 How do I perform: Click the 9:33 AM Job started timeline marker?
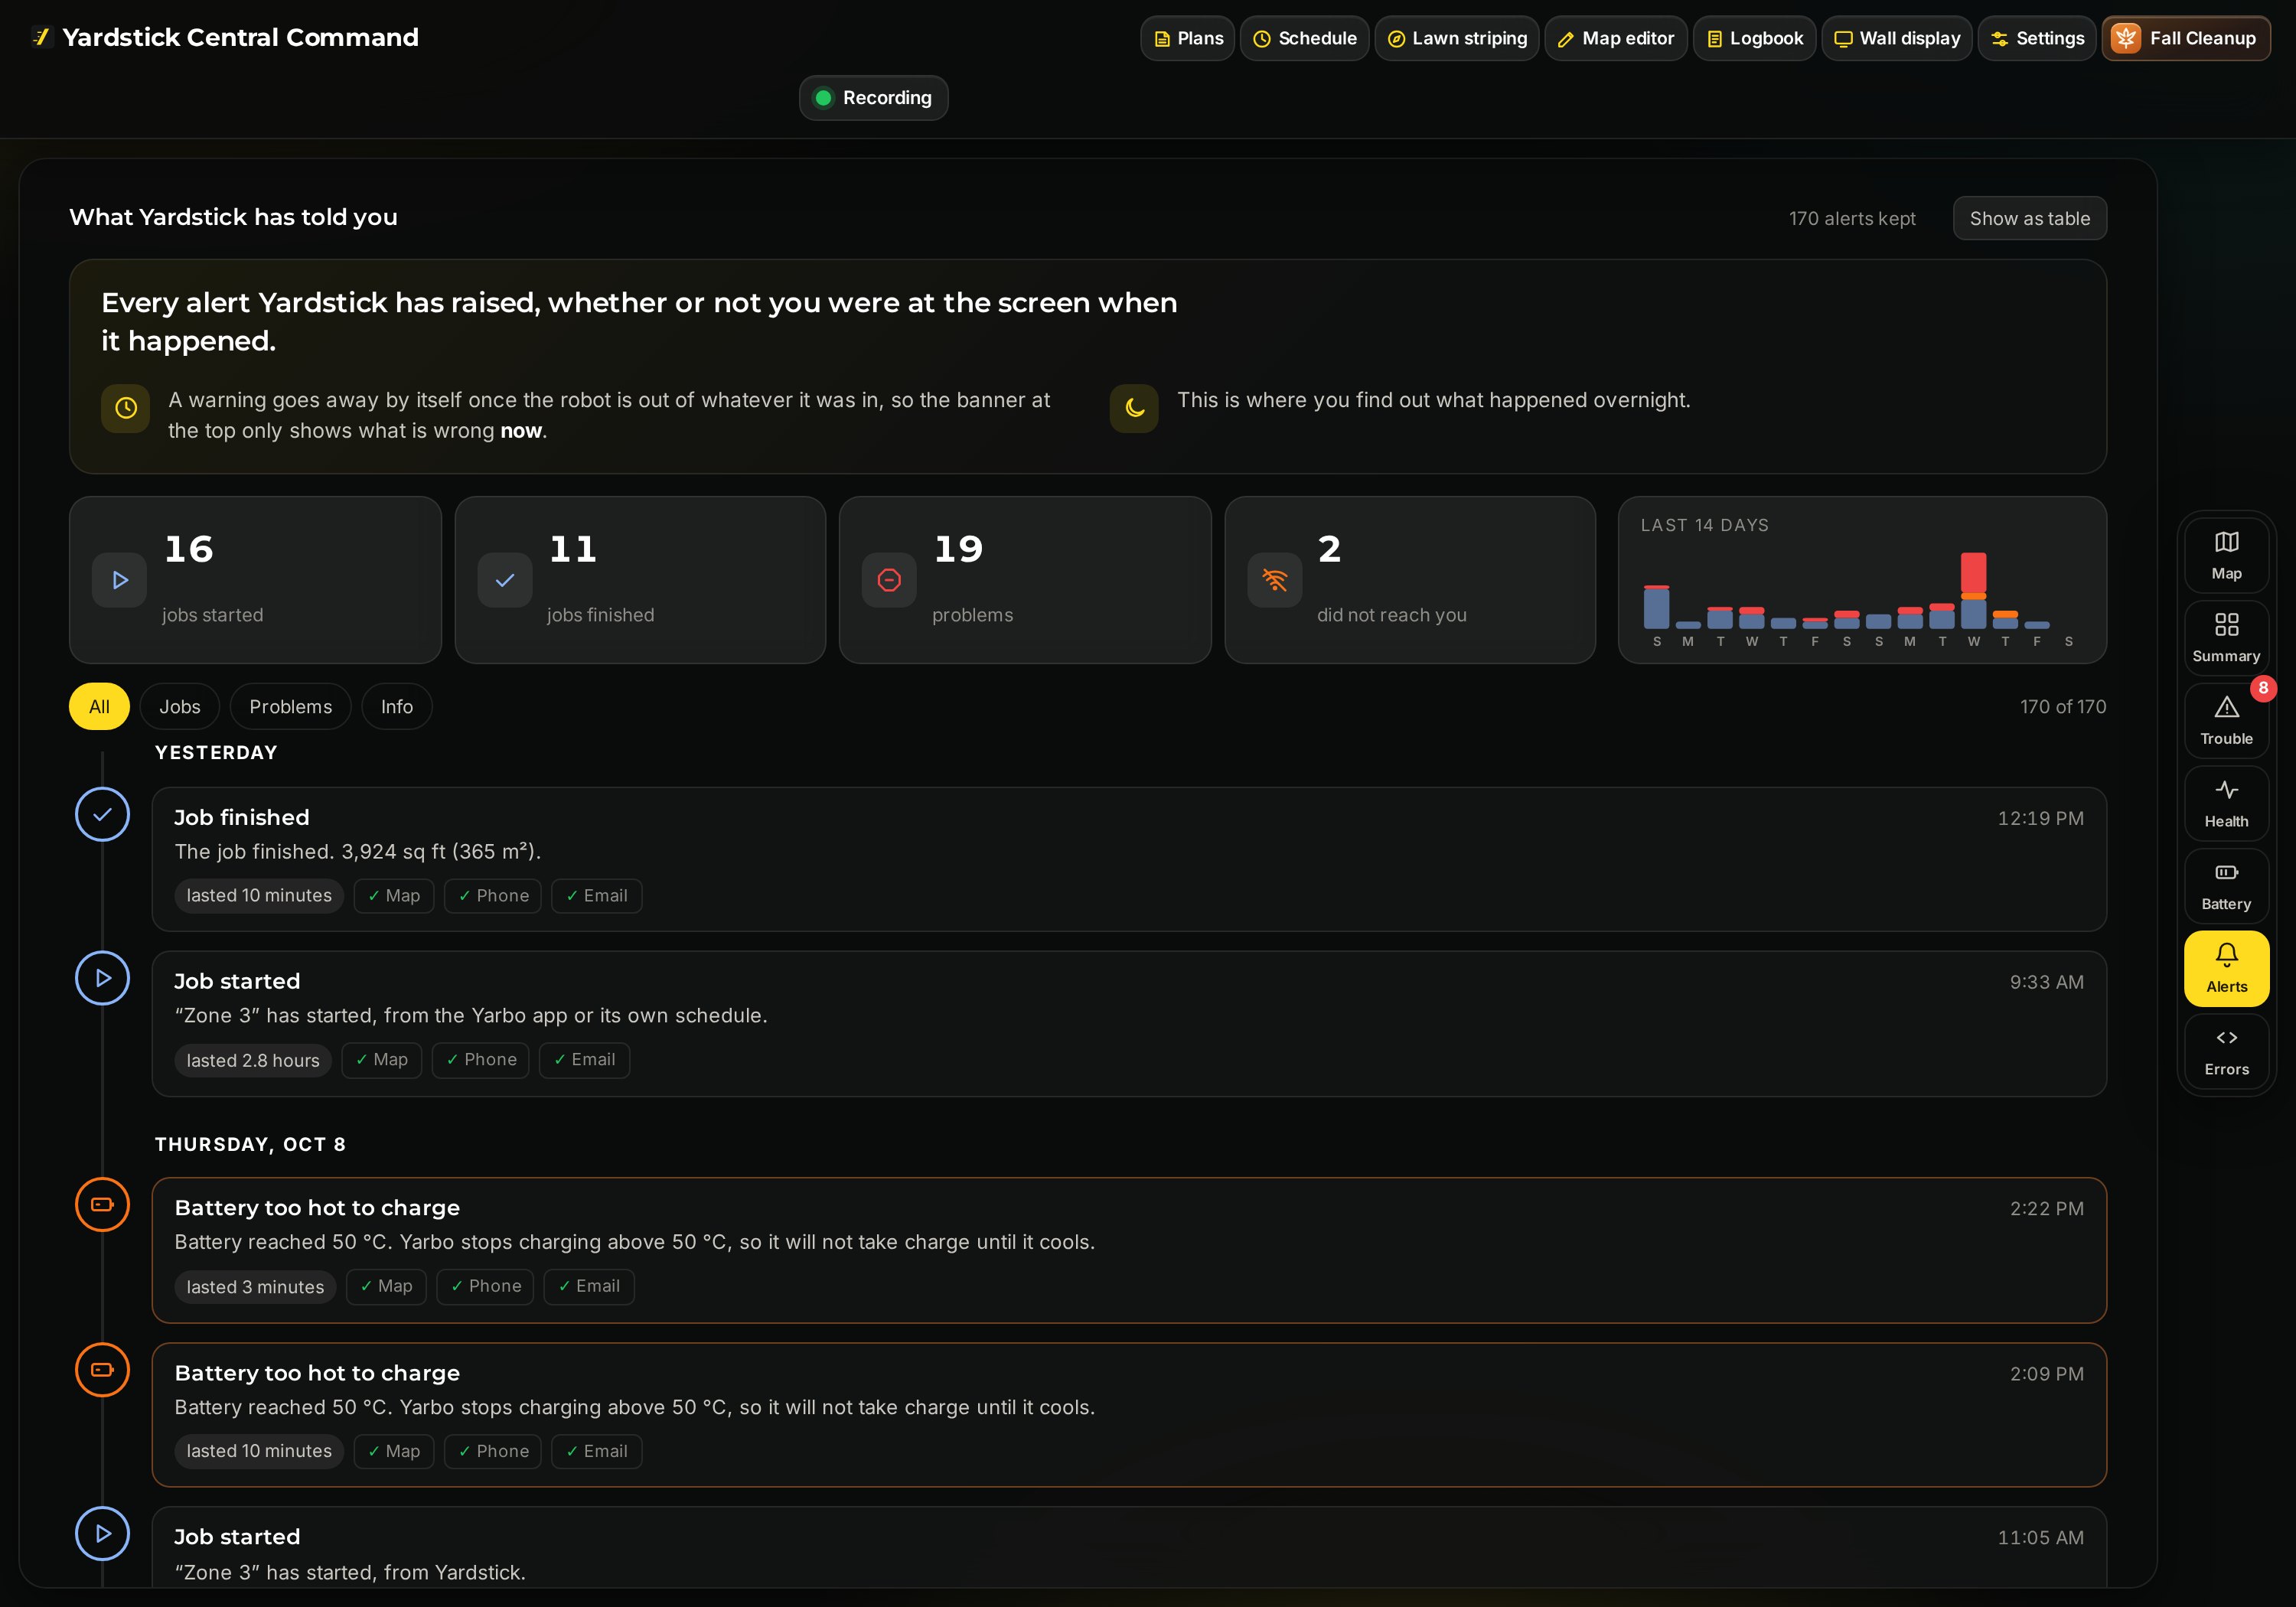pos(102,978)
